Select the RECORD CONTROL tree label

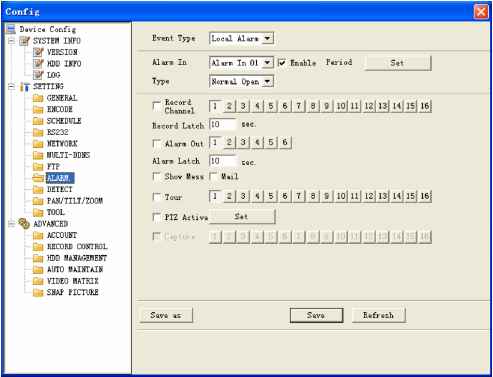tap(77, 247)
